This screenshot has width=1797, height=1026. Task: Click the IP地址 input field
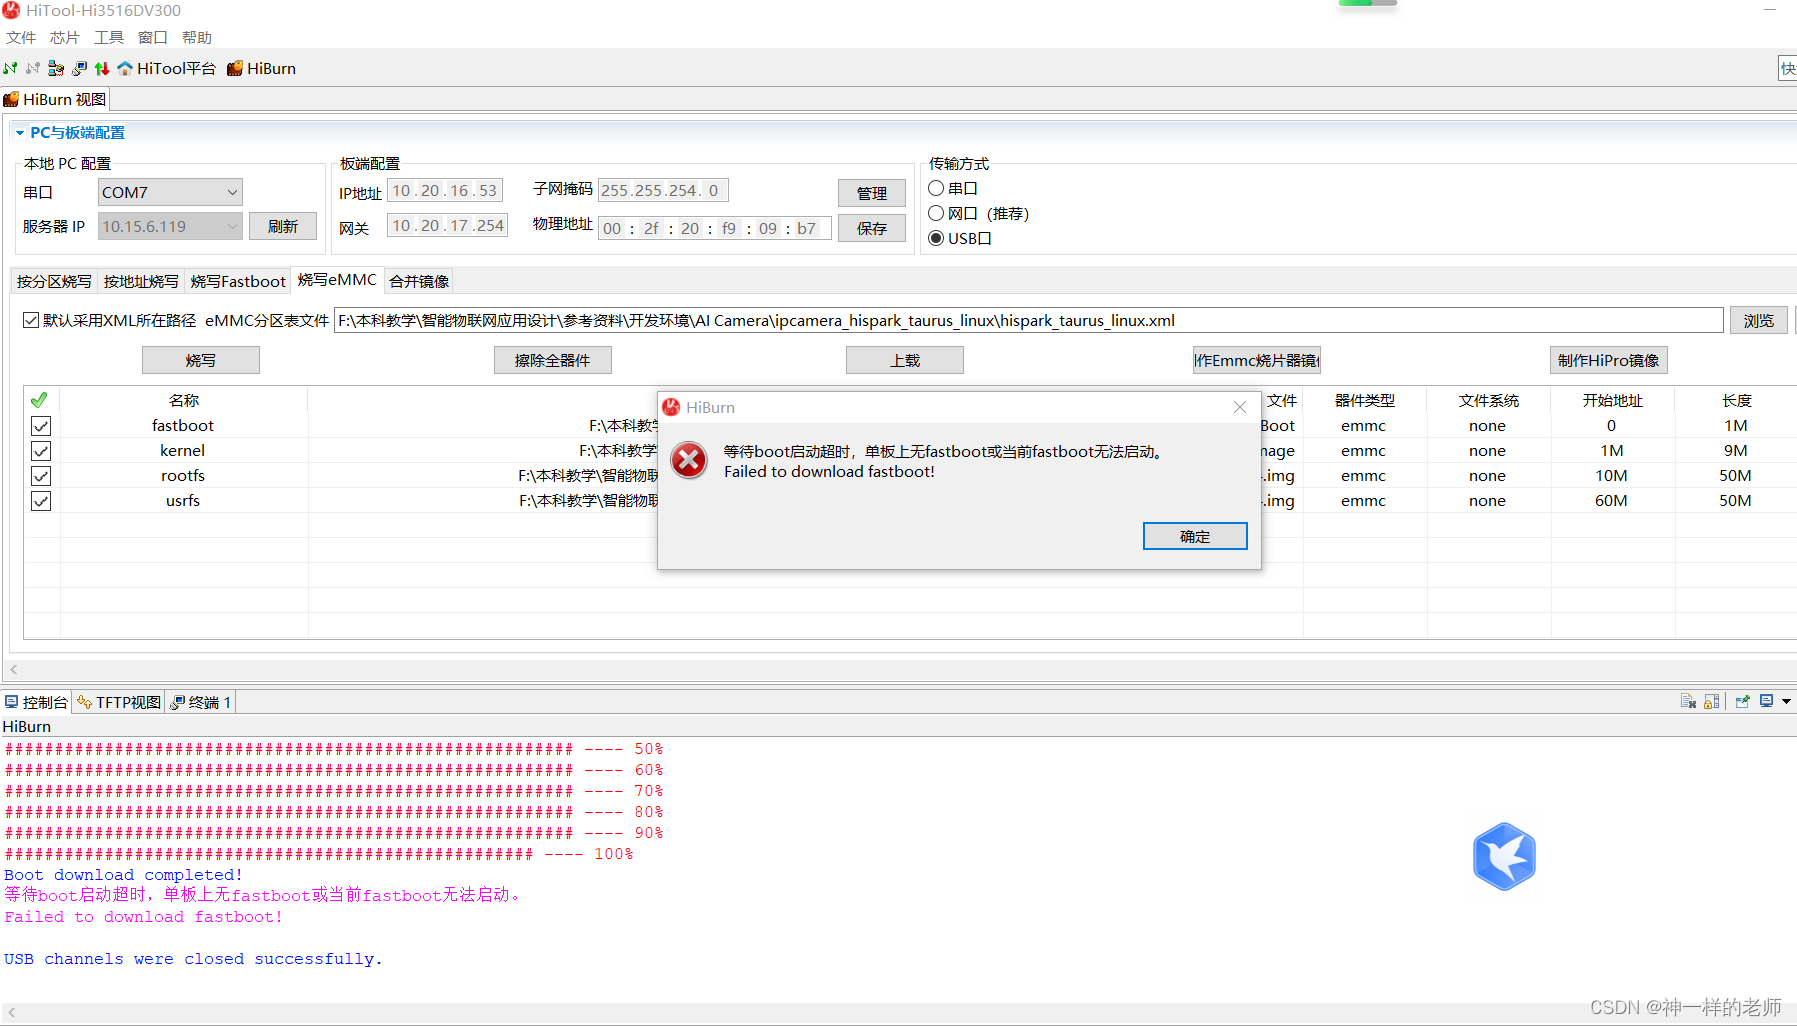click(x=445, y=191)
